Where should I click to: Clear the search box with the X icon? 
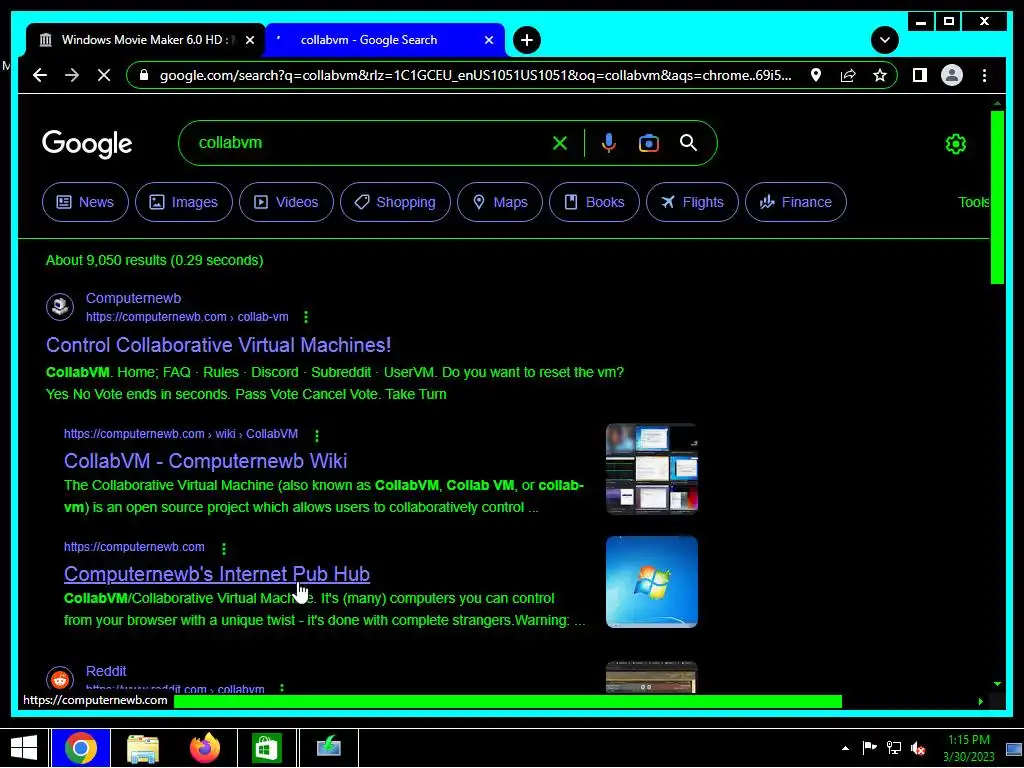[560, 143]
